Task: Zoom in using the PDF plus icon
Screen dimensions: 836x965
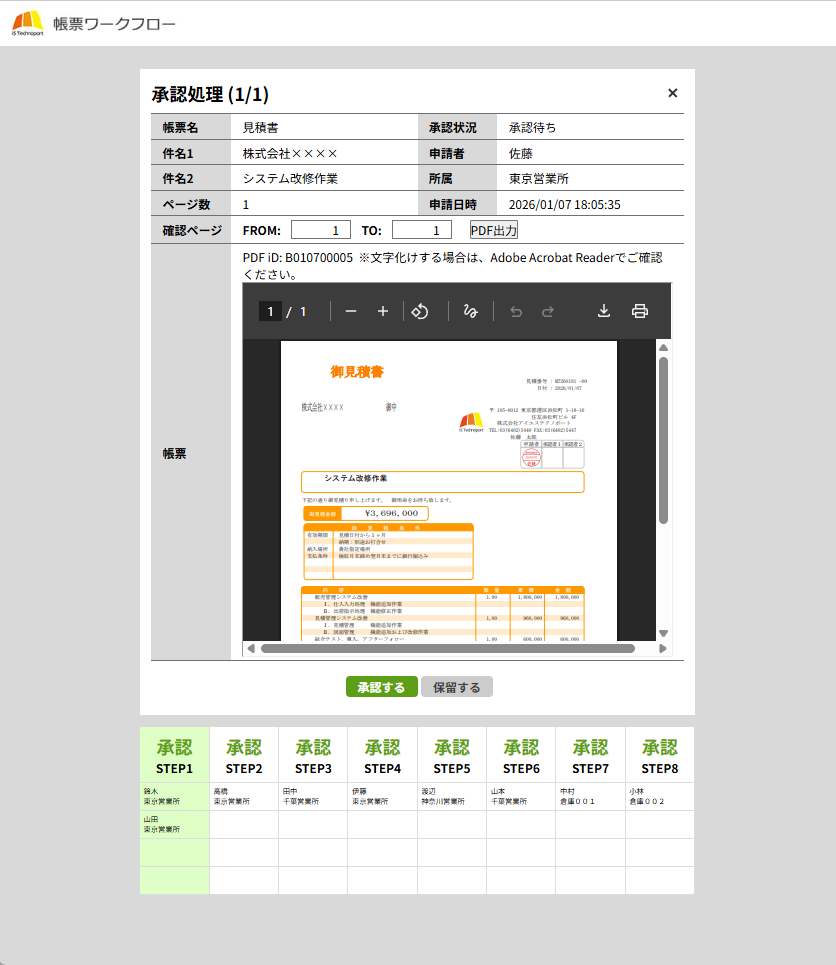Action: [x=382, y=311]
